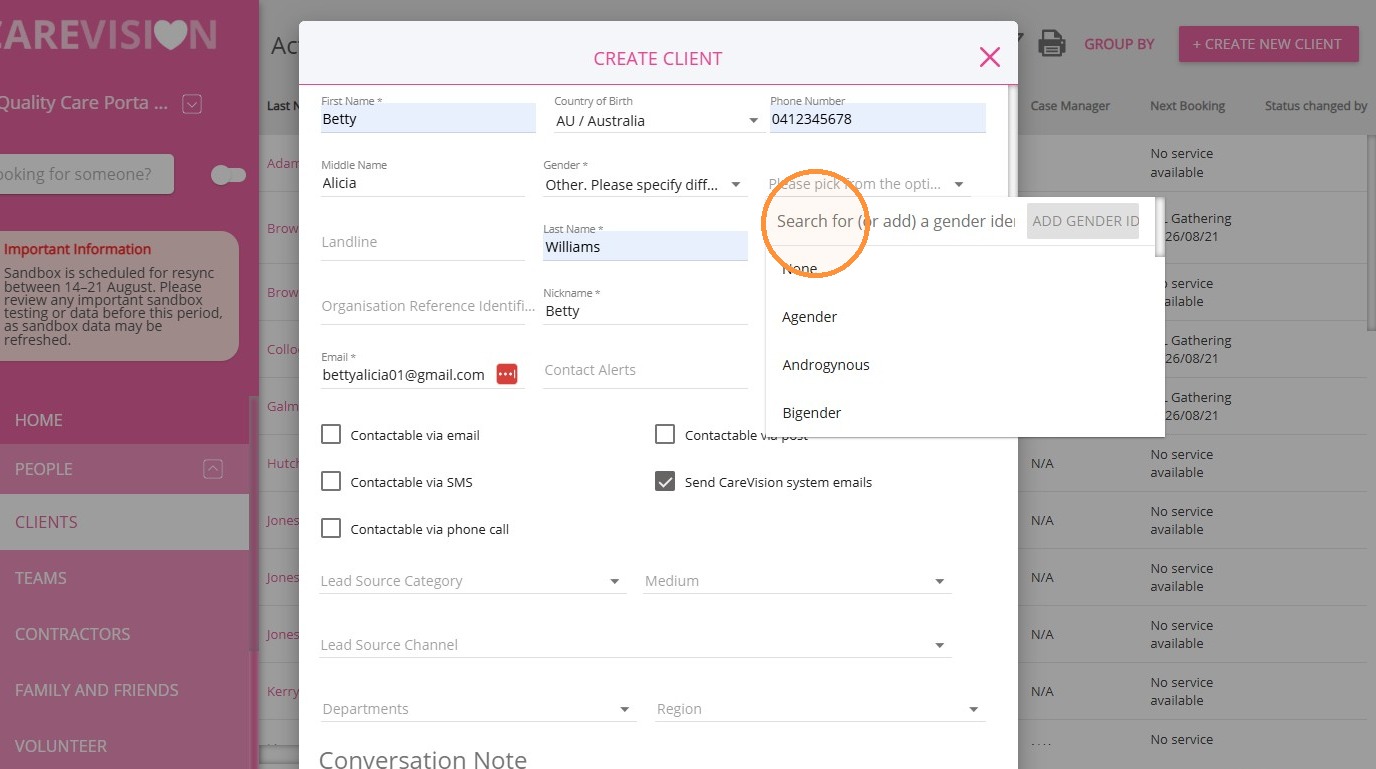Click the Nickname field

(645, 311)
